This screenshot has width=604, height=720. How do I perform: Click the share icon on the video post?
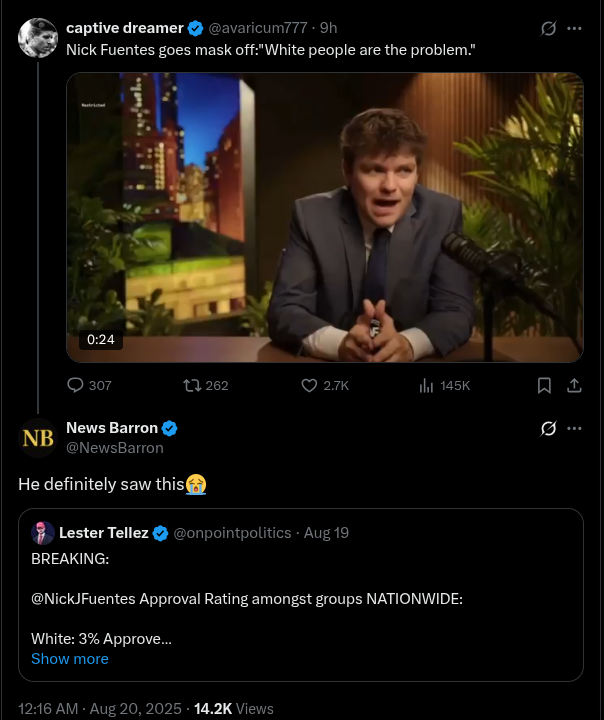click(x=574, y=385)
